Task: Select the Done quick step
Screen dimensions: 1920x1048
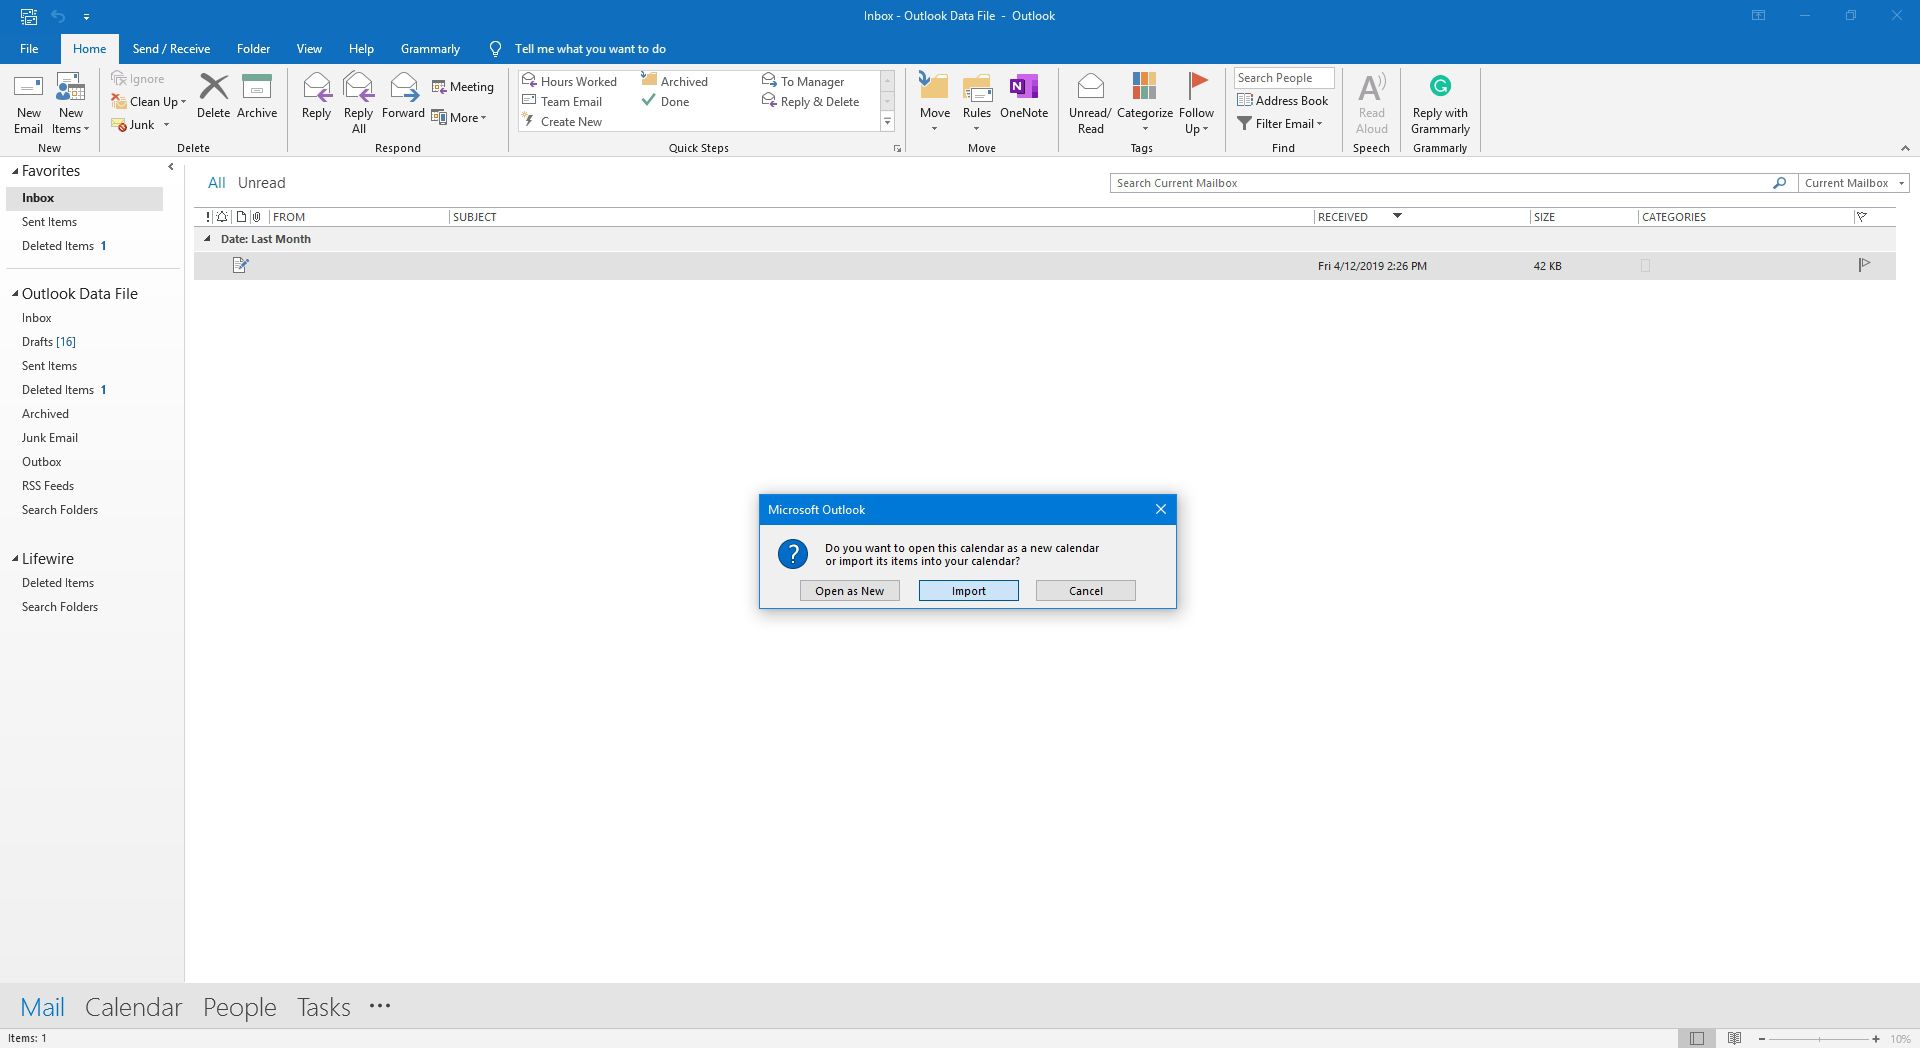Action: 666,101
